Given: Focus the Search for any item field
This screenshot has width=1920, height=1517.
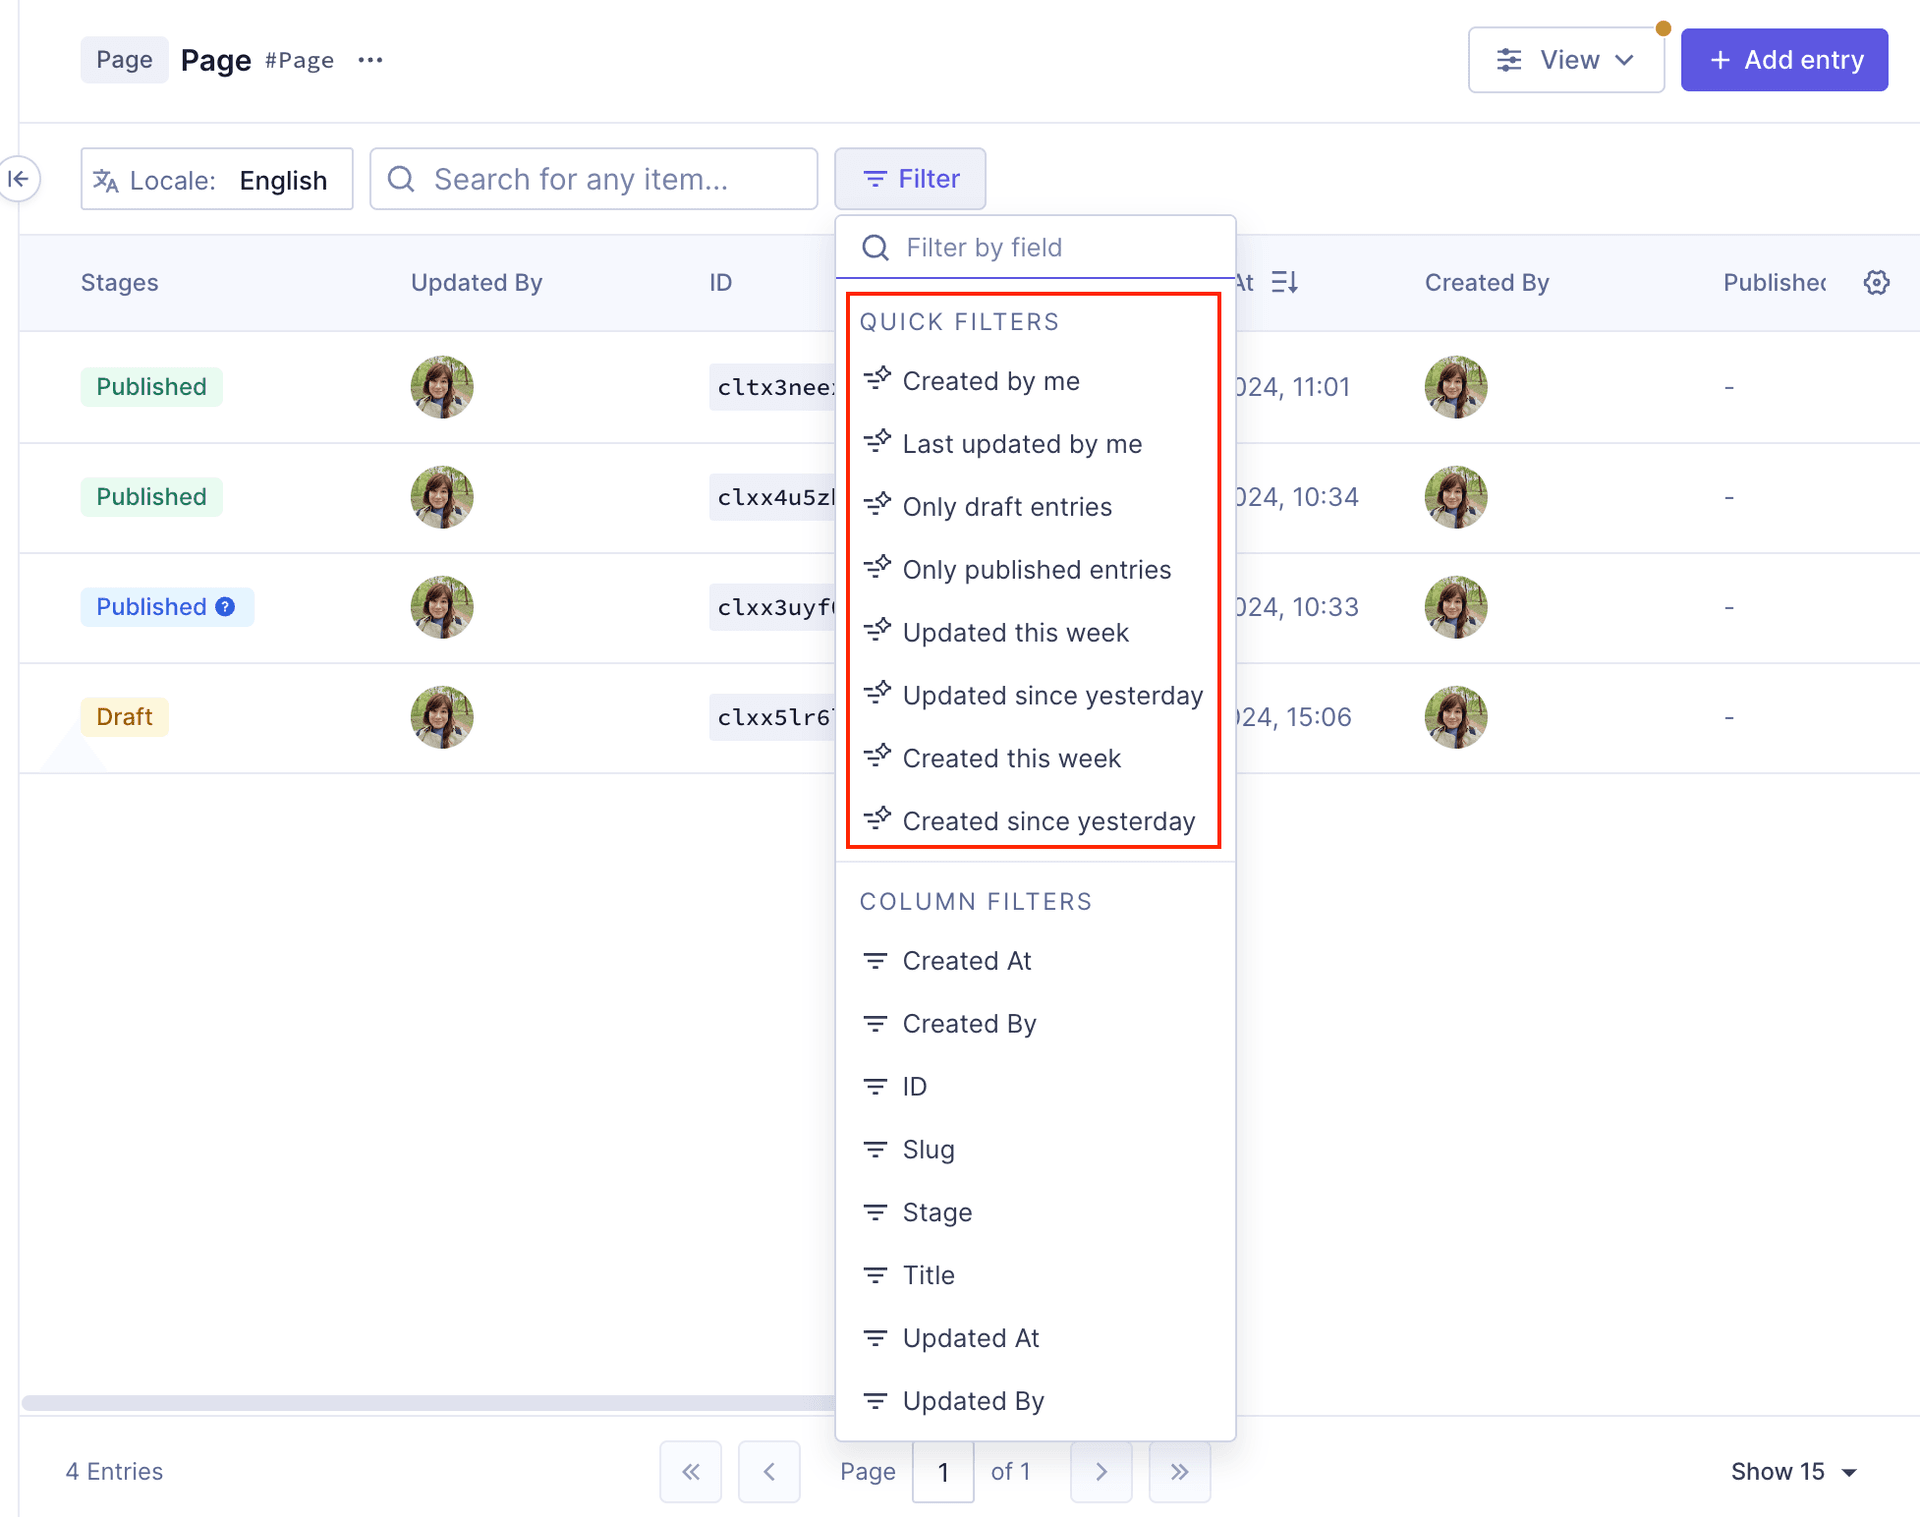Looking at the screenshot, I should (594, 179).
